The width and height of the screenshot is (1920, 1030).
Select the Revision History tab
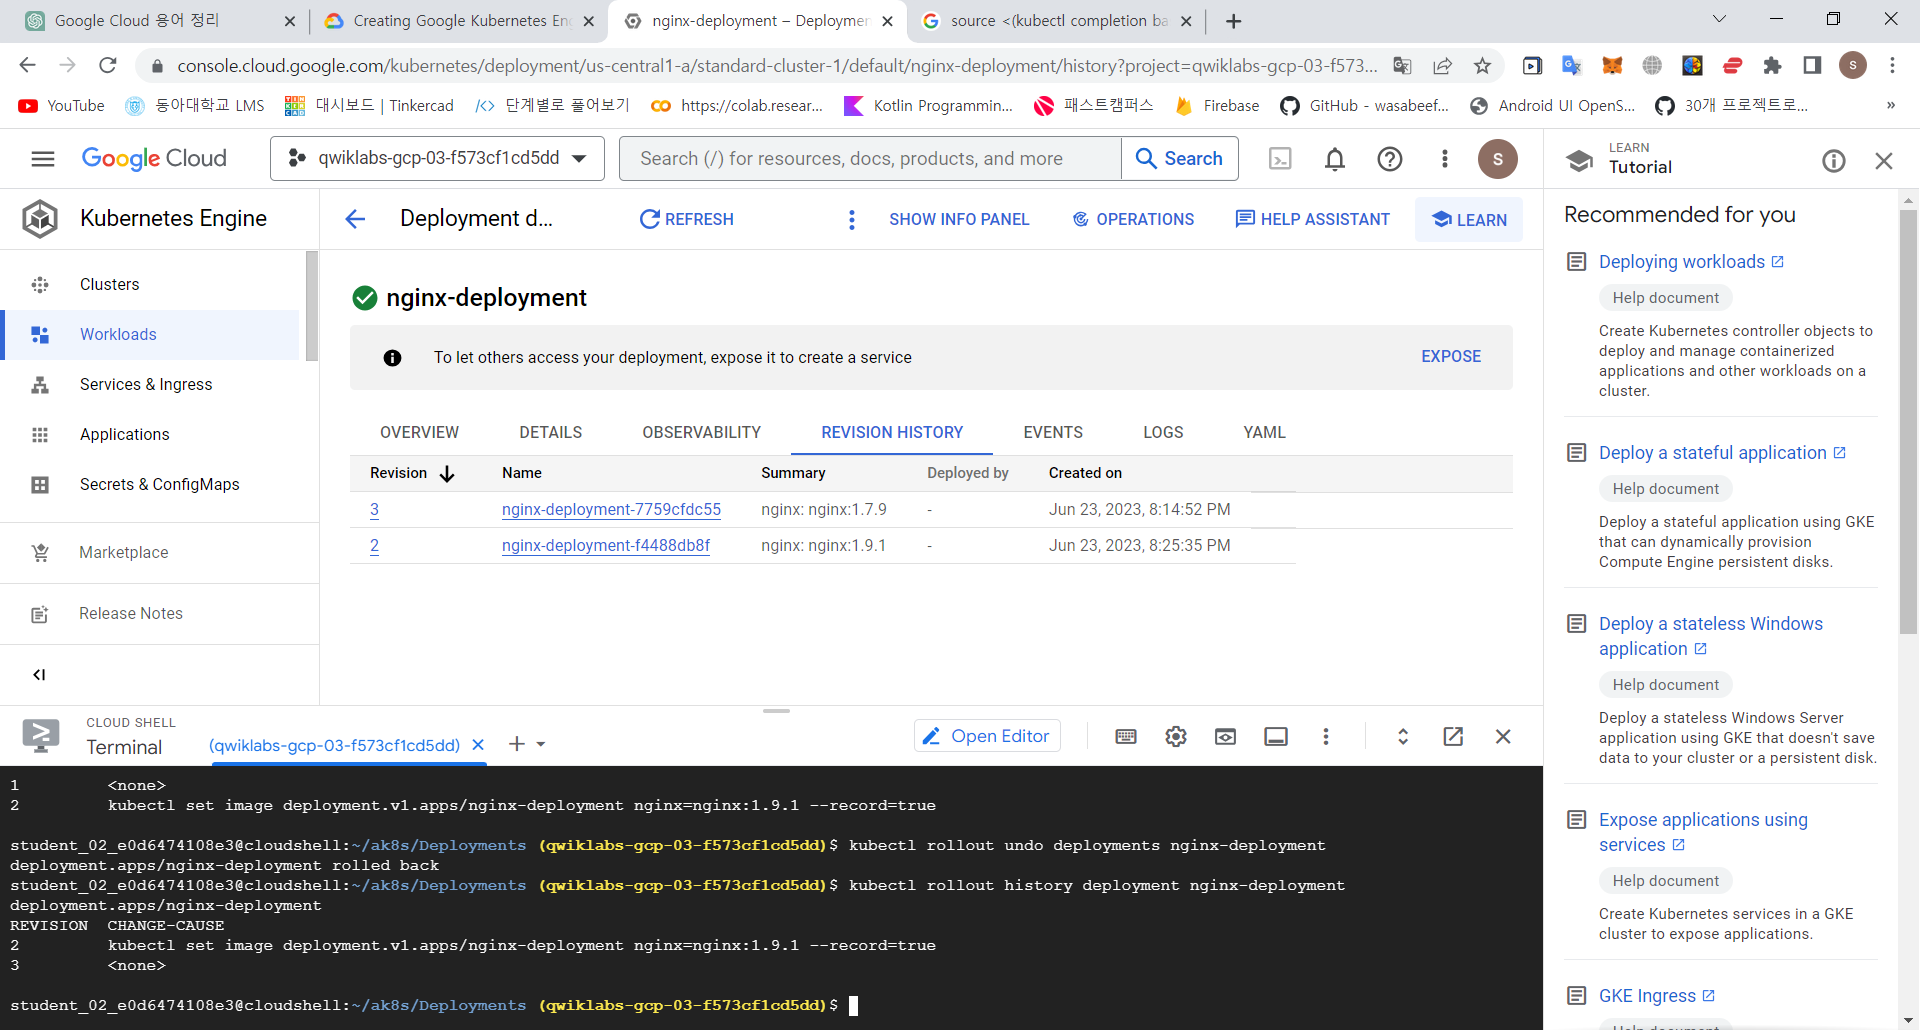892,433
